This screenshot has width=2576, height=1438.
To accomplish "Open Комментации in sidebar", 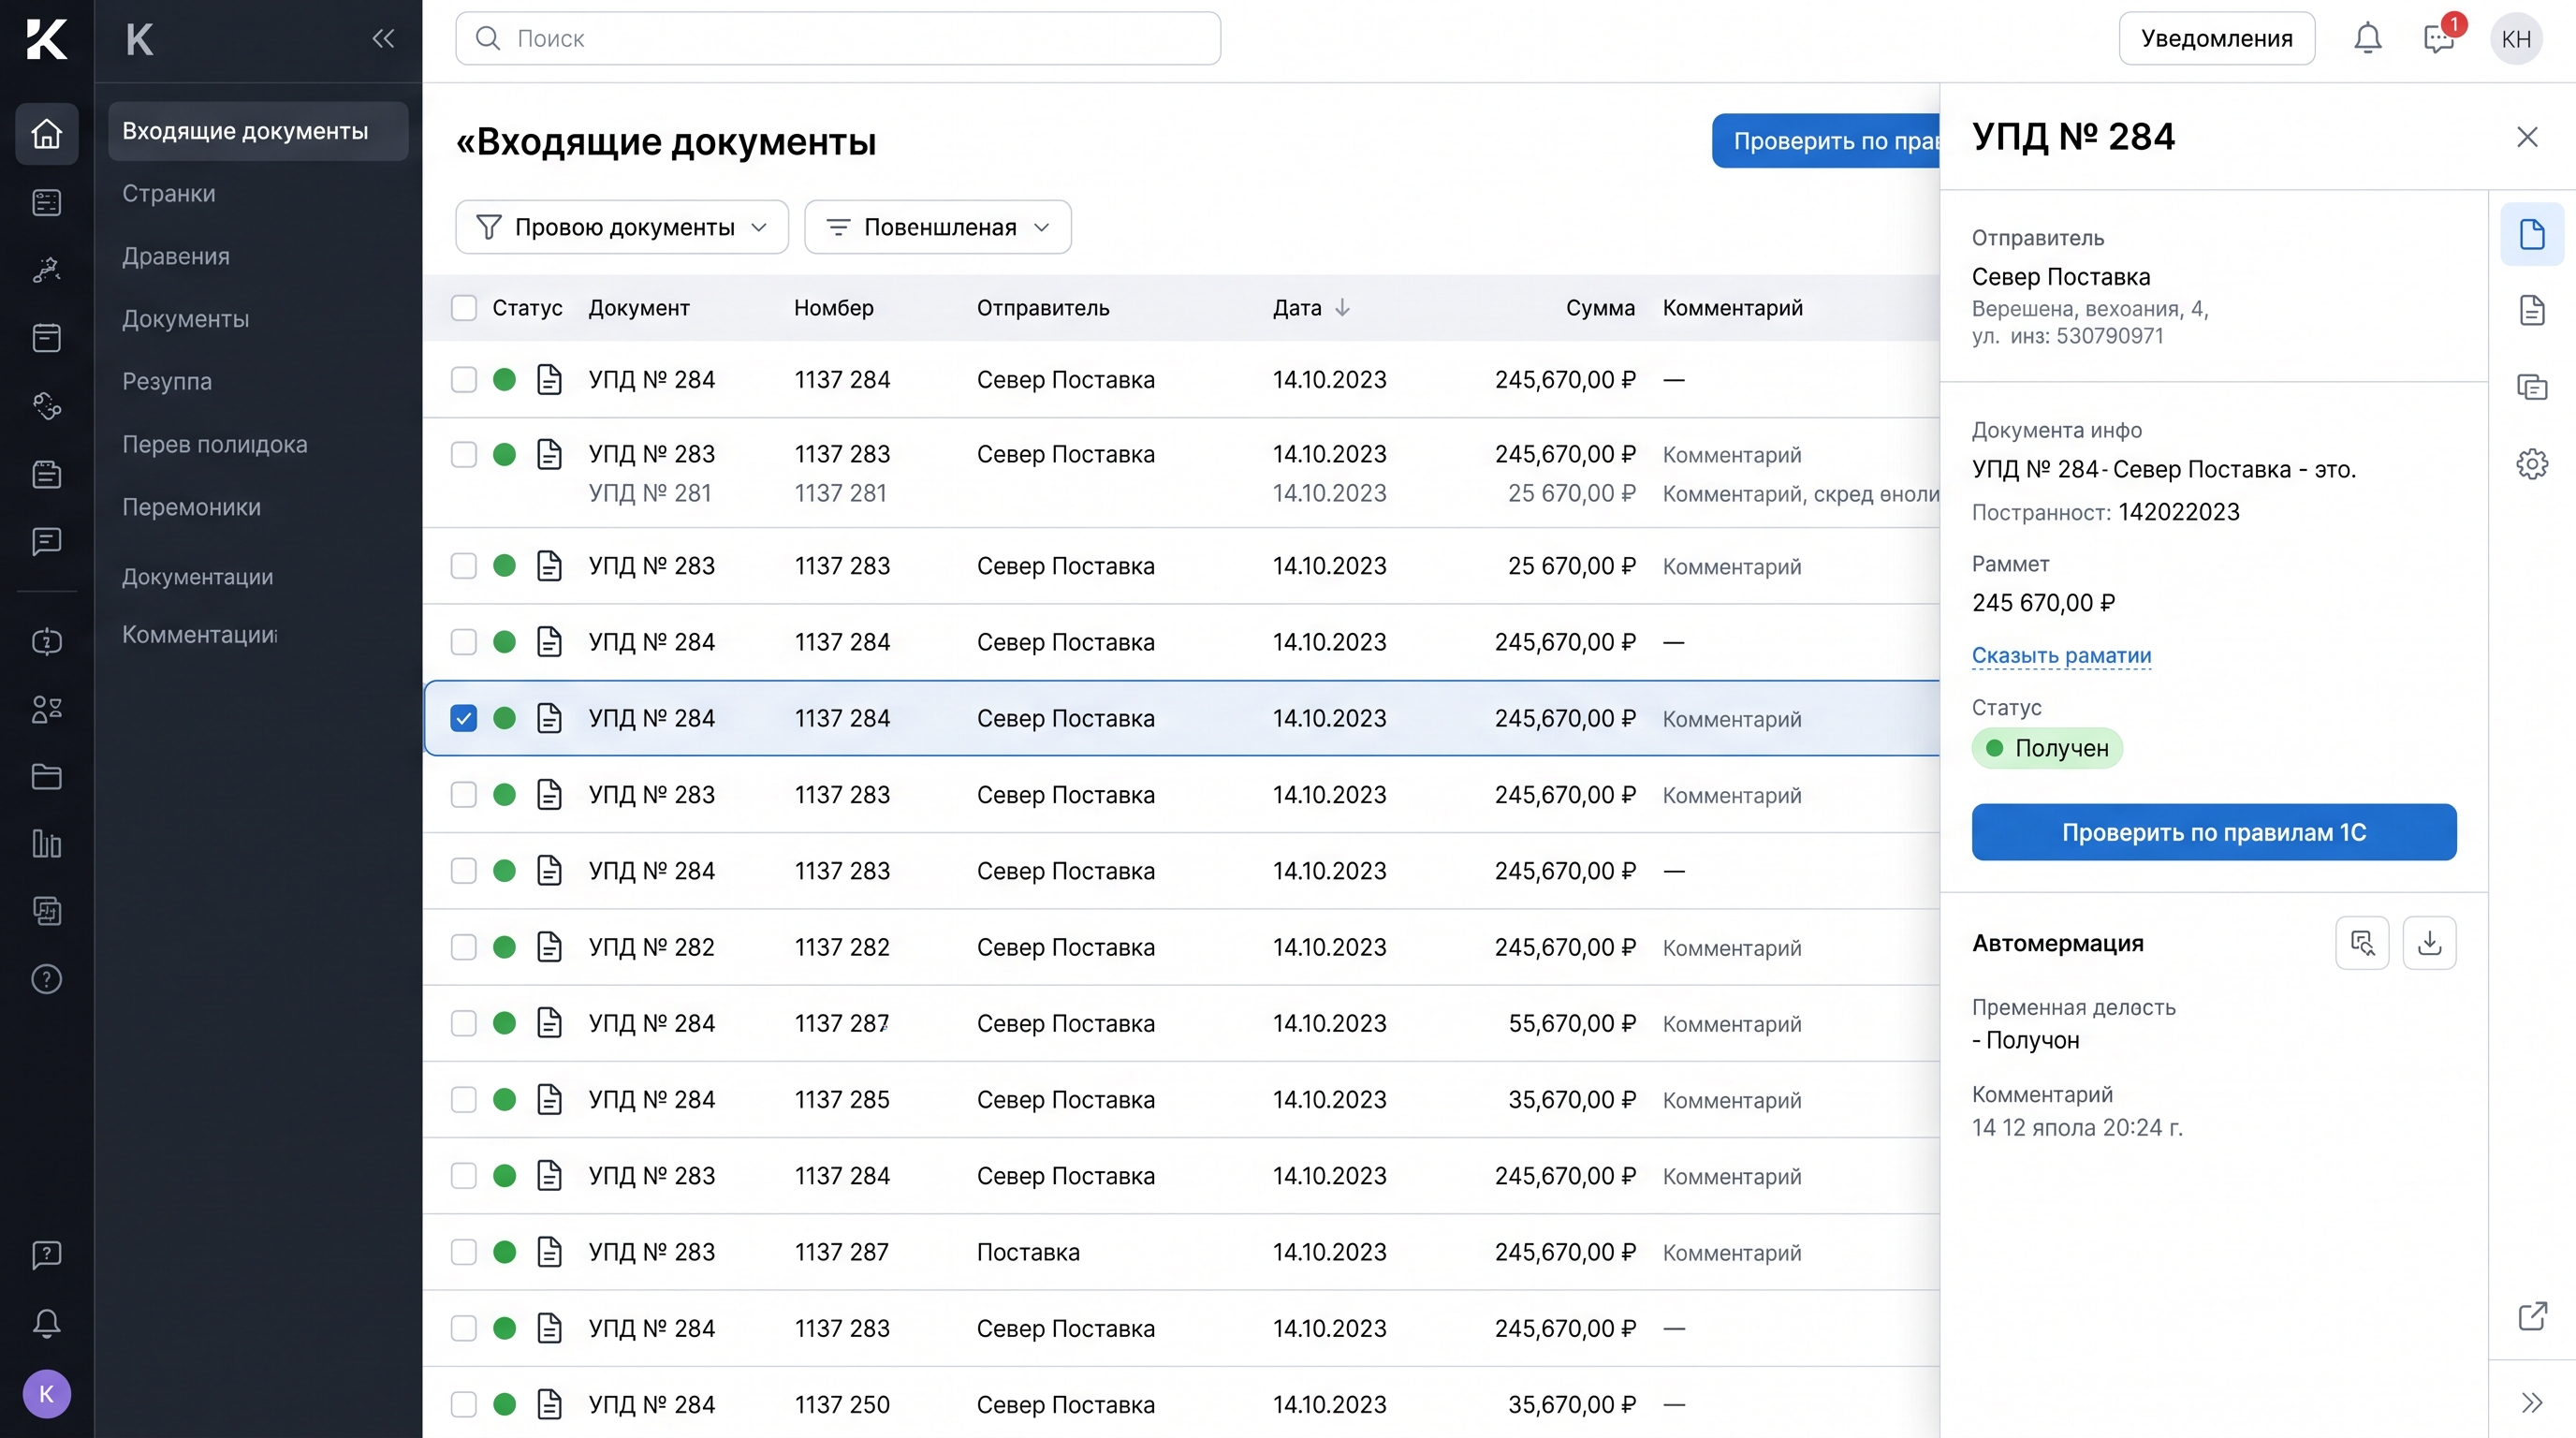I will coord(200,635).
